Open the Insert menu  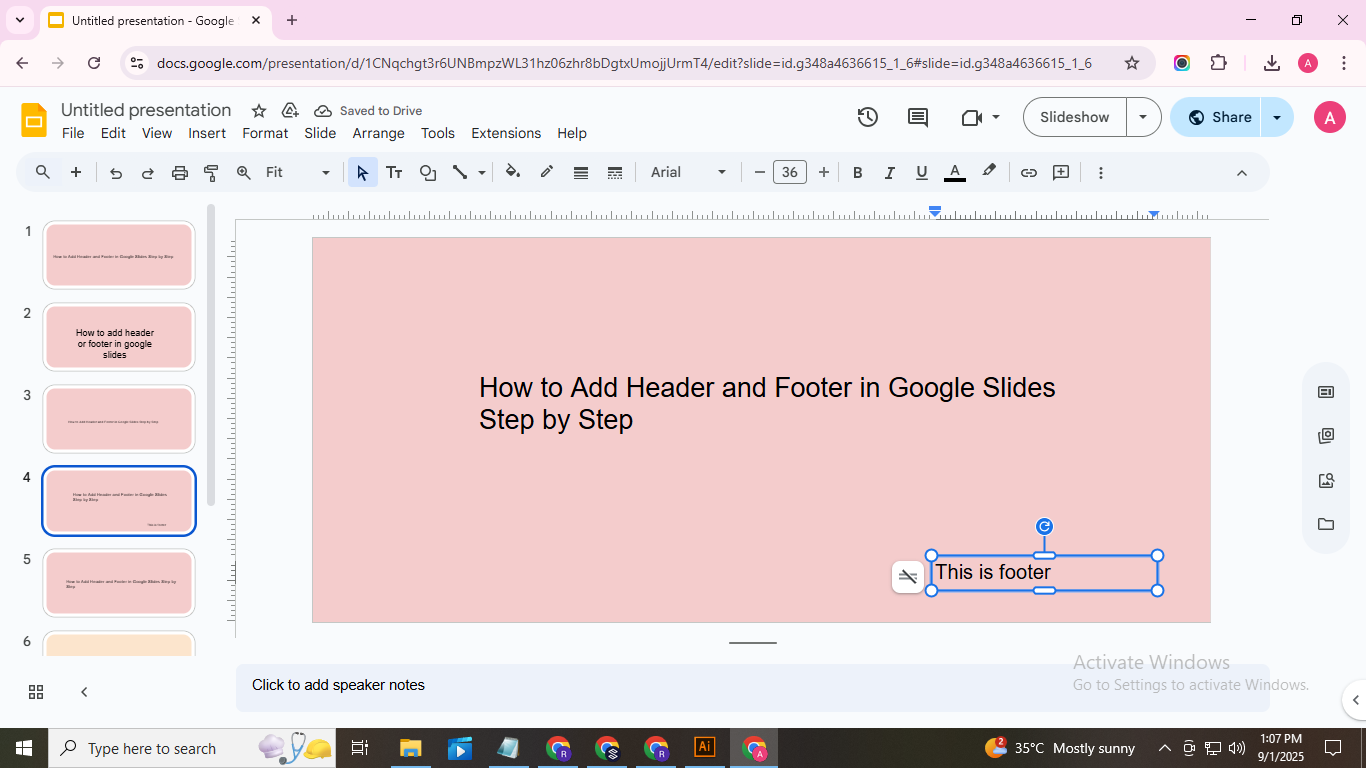[207, 133]
